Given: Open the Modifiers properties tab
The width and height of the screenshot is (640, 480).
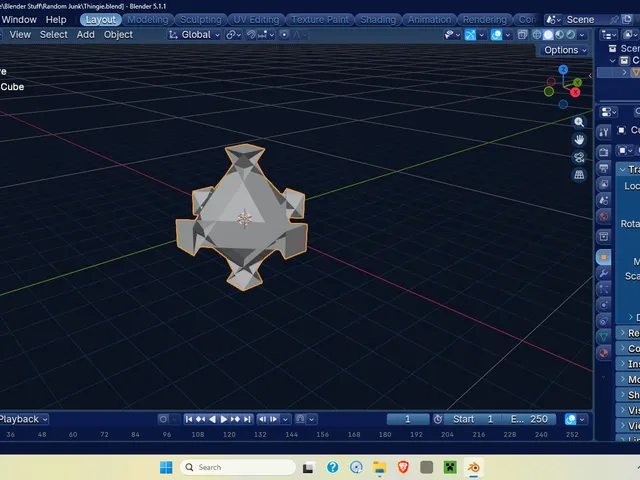Looking at the screenshot, I should point(604,273).
